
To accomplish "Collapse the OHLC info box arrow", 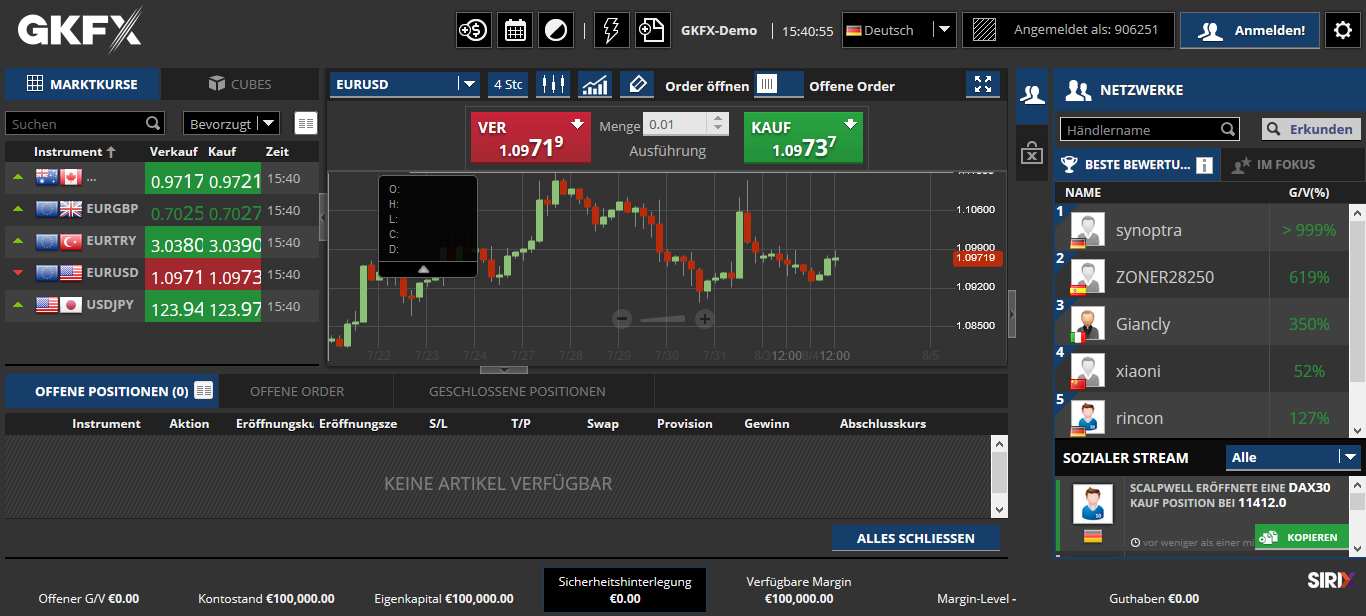I will (x=424, y=268).
